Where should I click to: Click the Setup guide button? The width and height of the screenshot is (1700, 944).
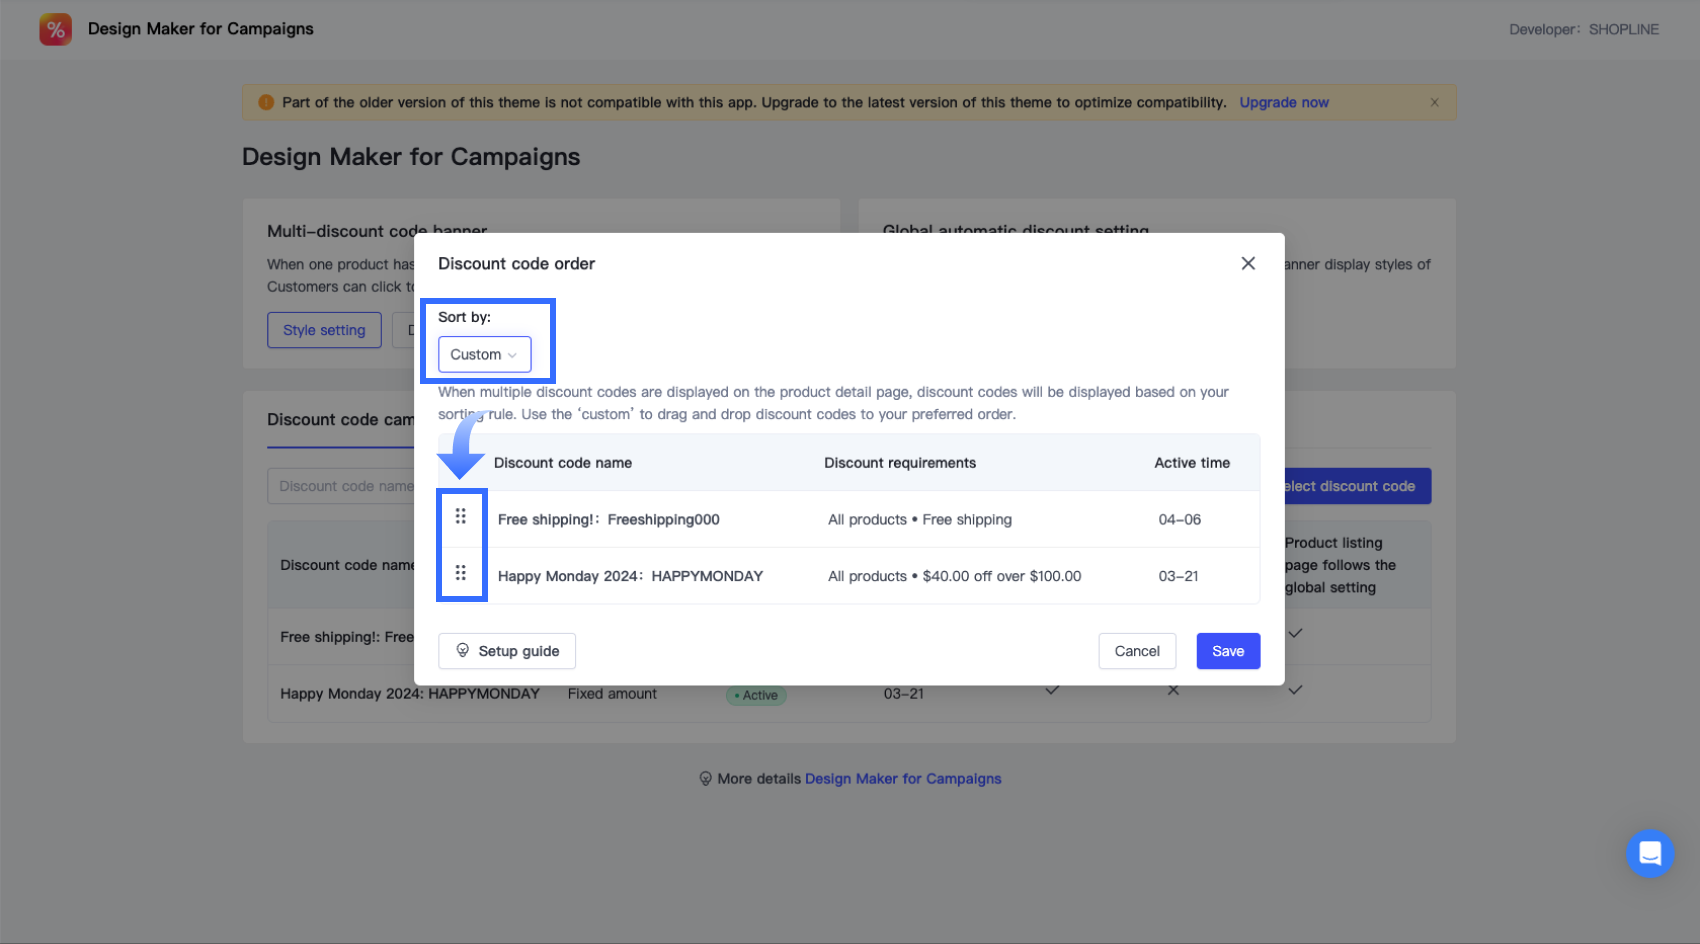[x=507, y=651]
